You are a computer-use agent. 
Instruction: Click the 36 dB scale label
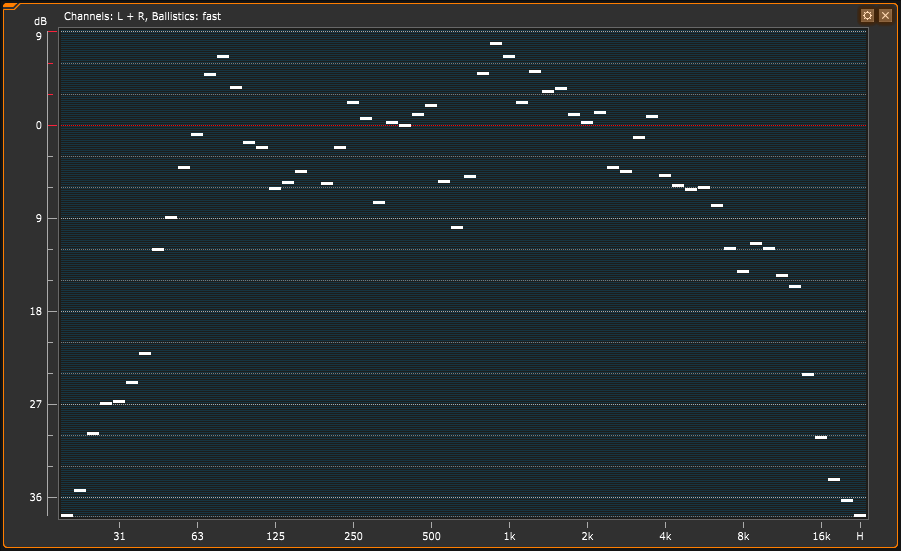click(x=37, y=498)
